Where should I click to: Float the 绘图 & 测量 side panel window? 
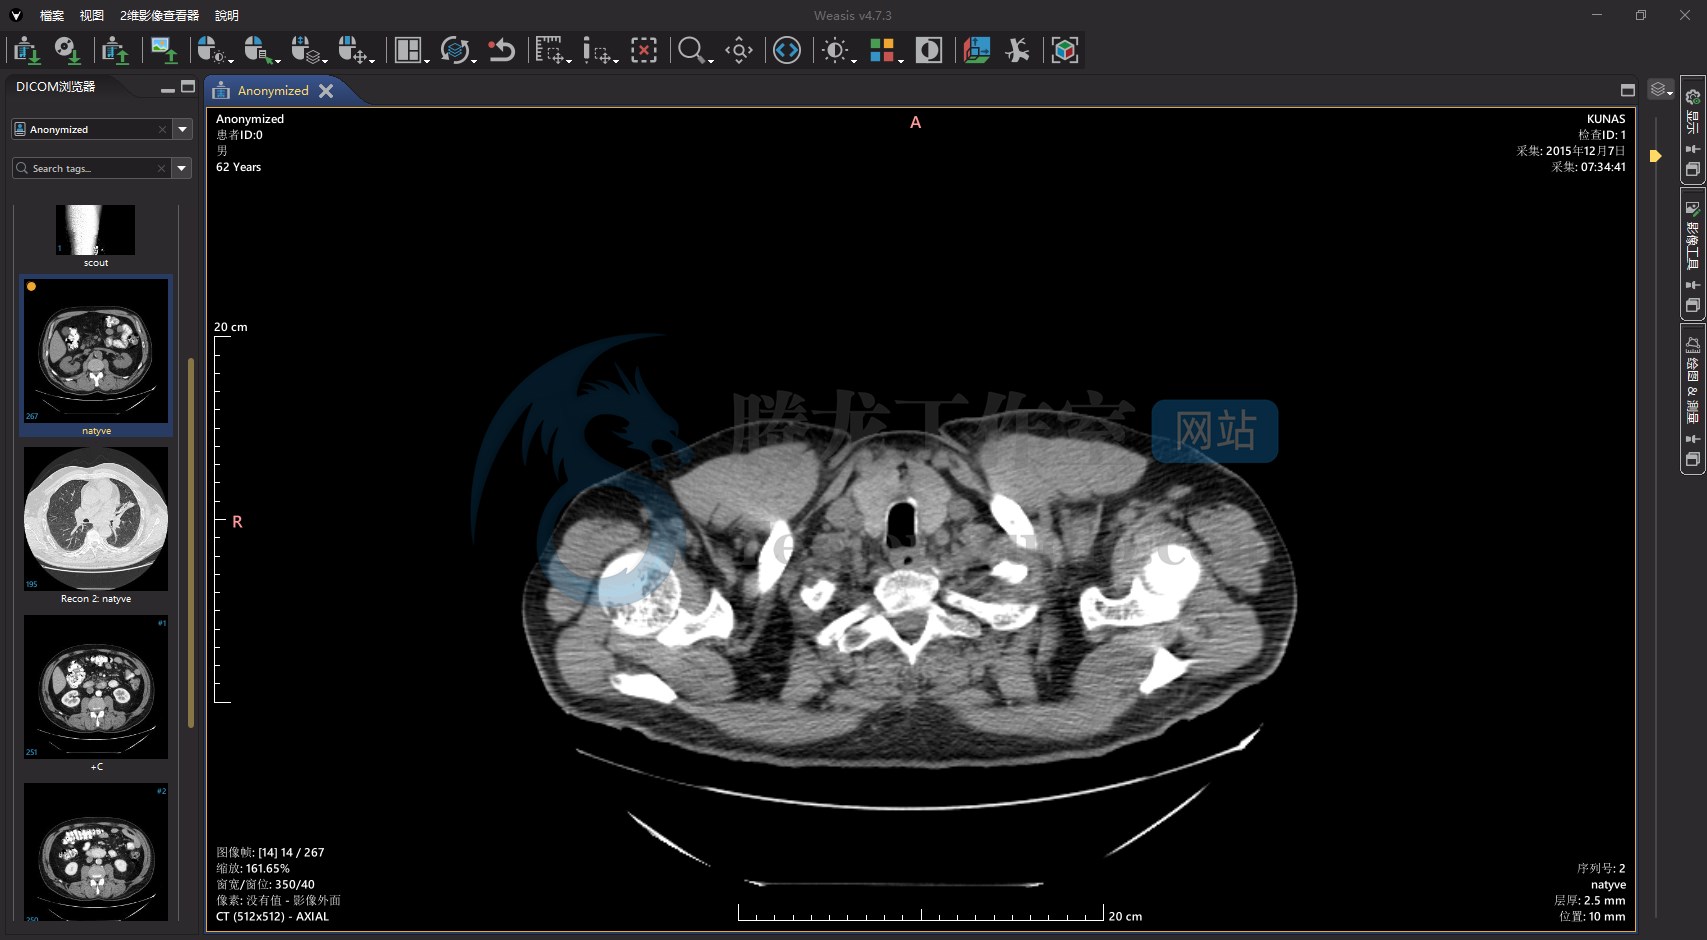click(1693, 460)
